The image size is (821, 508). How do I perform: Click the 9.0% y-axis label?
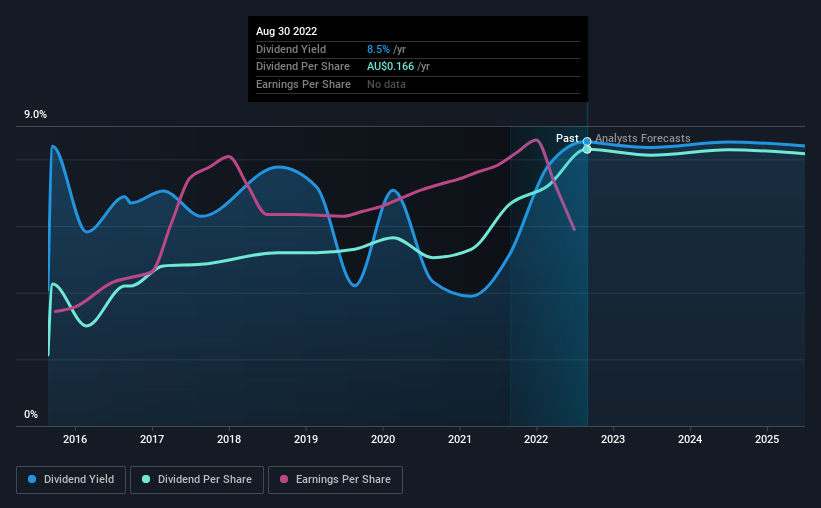pos(35,115)
